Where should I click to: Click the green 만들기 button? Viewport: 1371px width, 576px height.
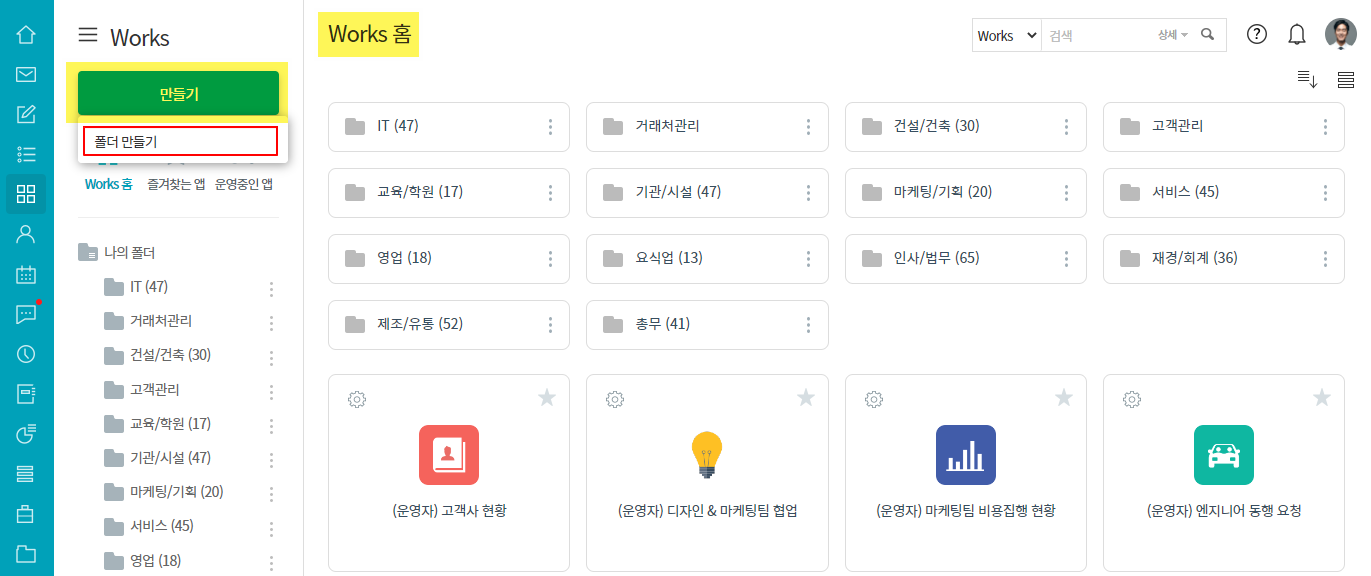(x=179, y=94)
